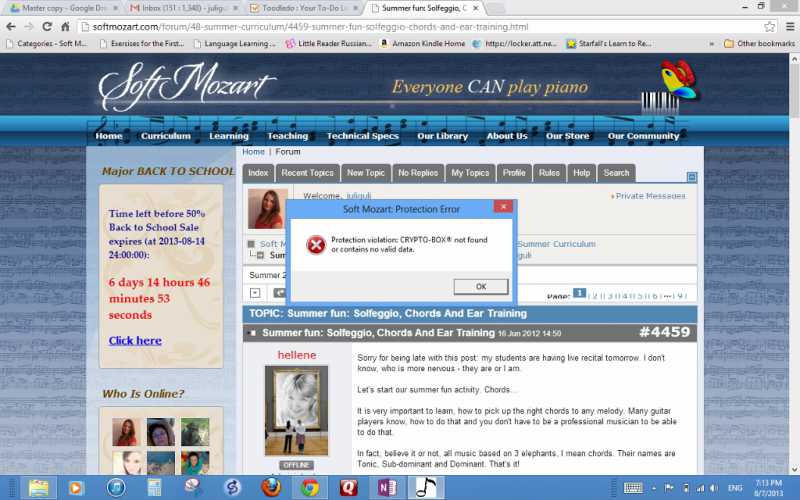
Task: Open the browser home page icon
Action: pyautogui.click(x=65, y=27)
